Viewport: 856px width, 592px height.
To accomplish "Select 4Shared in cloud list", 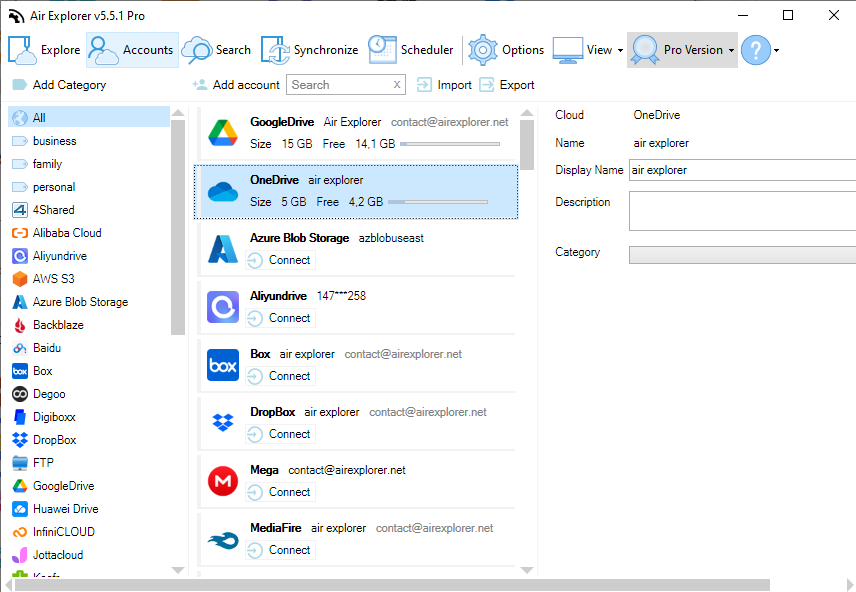I will pos(89,210).
